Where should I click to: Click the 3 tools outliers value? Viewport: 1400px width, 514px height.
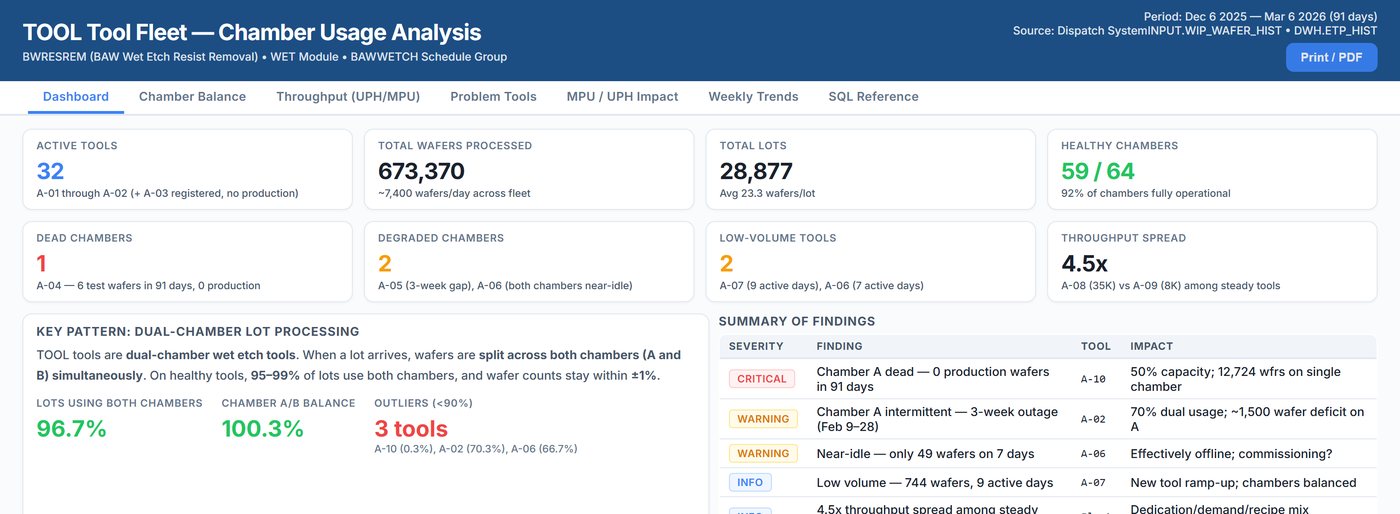click(411, 429)
